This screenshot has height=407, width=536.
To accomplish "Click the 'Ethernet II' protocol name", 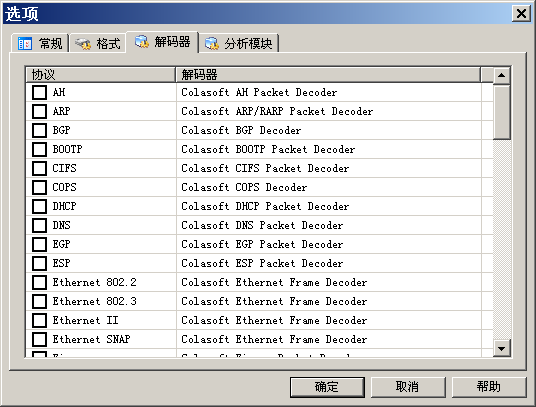I will click(85, 320).
